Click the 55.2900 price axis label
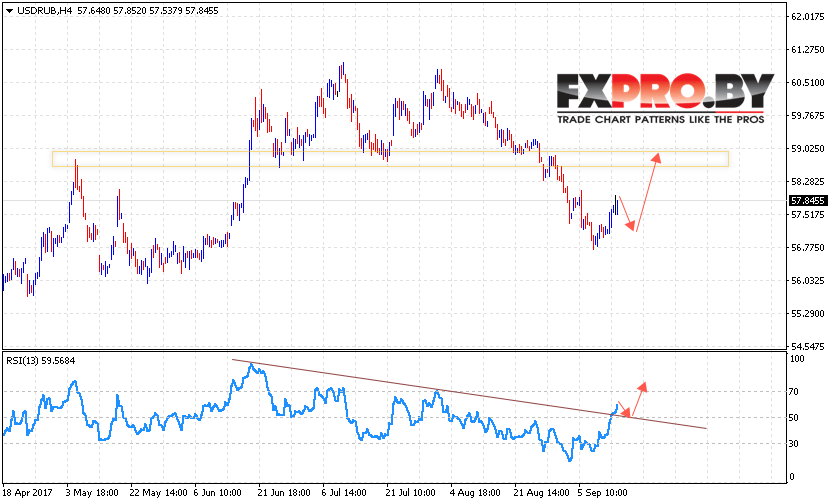The width and height of the screenshot is (829, 504). point(807,314)
